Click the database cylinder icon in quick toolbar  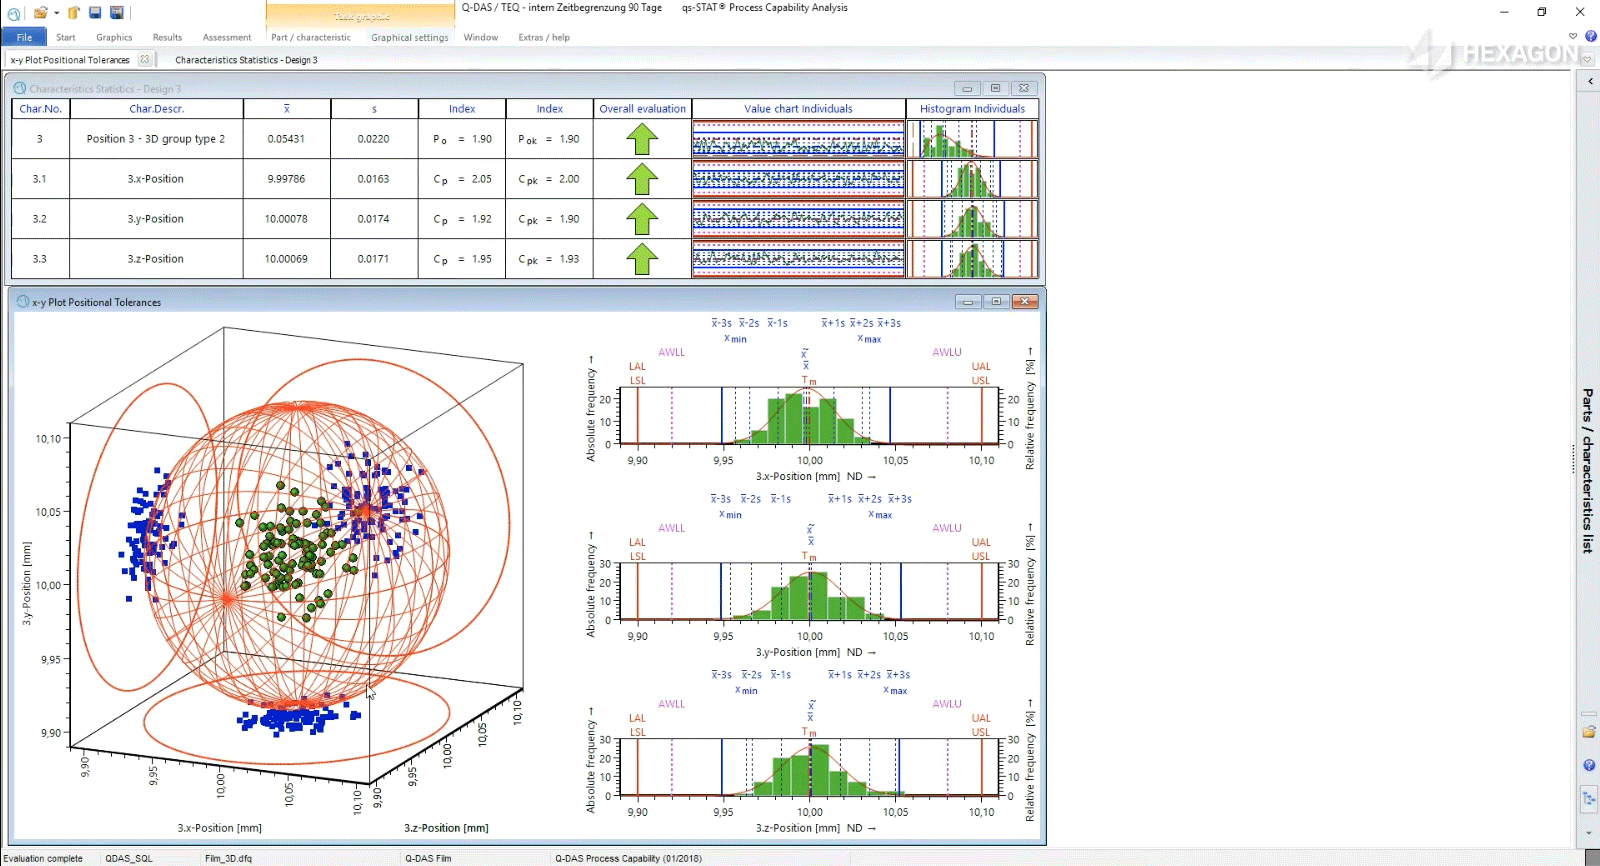click(74, 13)
